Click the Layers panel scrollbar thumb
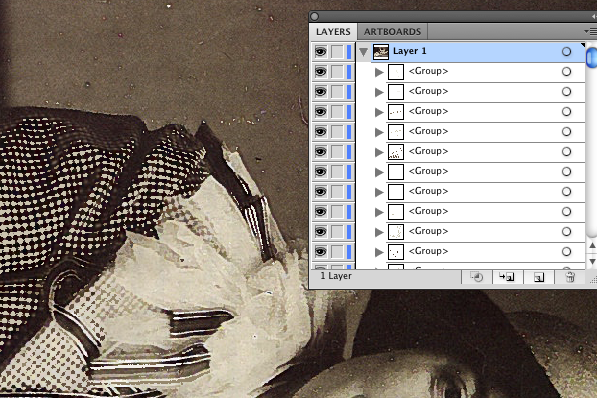Screen dimensions: 597x398 pos(592,58)
